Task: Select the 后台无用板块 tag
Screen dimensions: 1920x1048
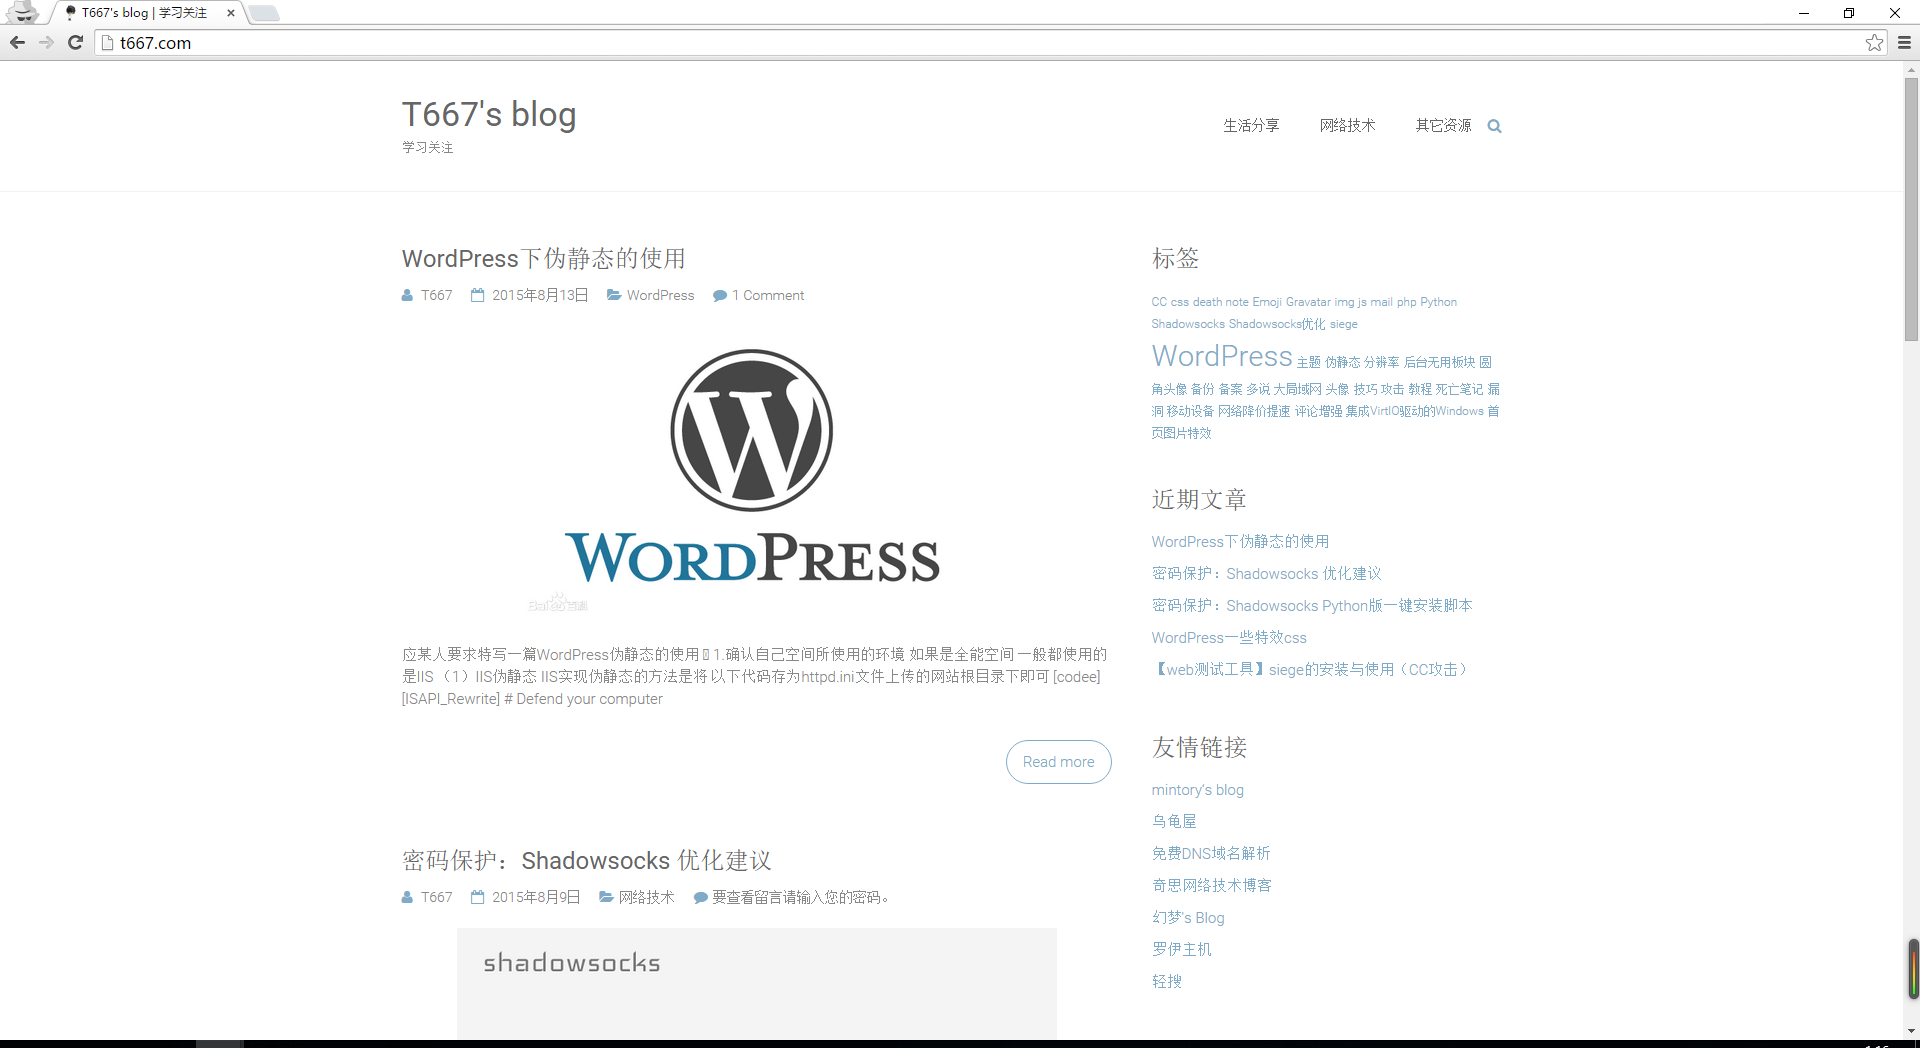Action: tap(1440, 362)
